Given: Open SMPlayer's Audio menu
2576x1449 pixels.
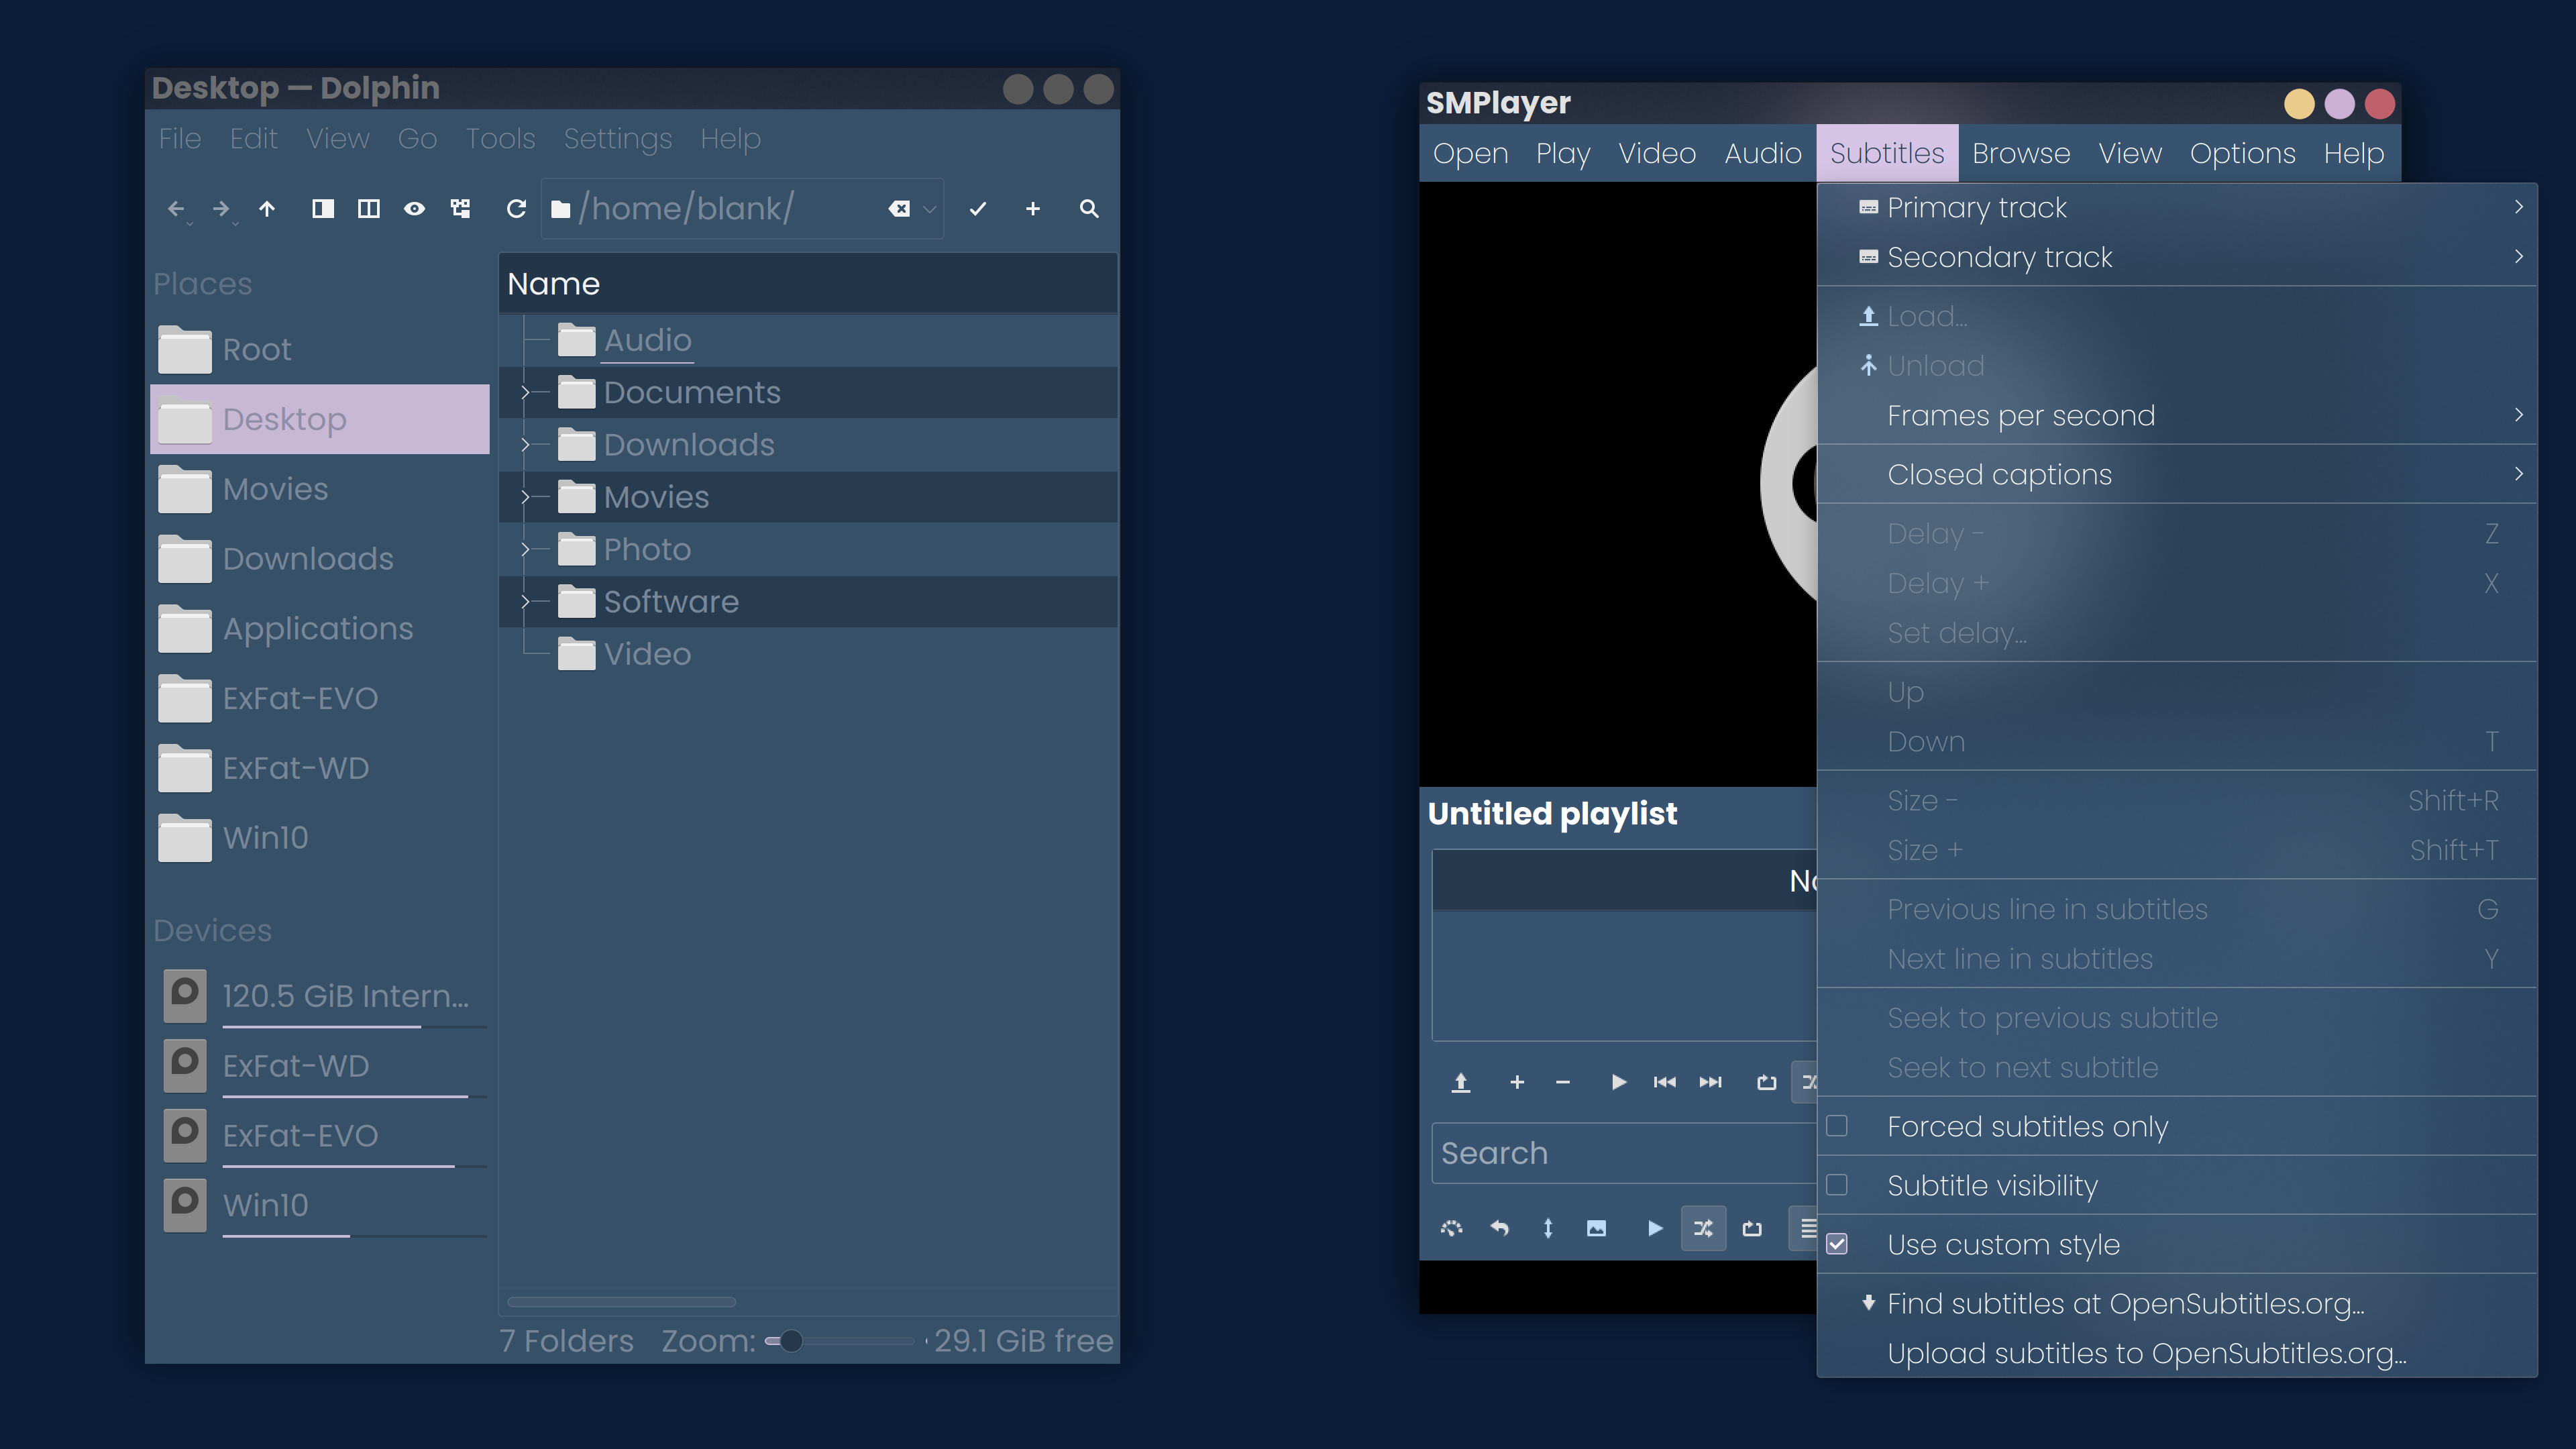Looking at the screenshot, I should pyautogui.click(x=1763, y=153).
